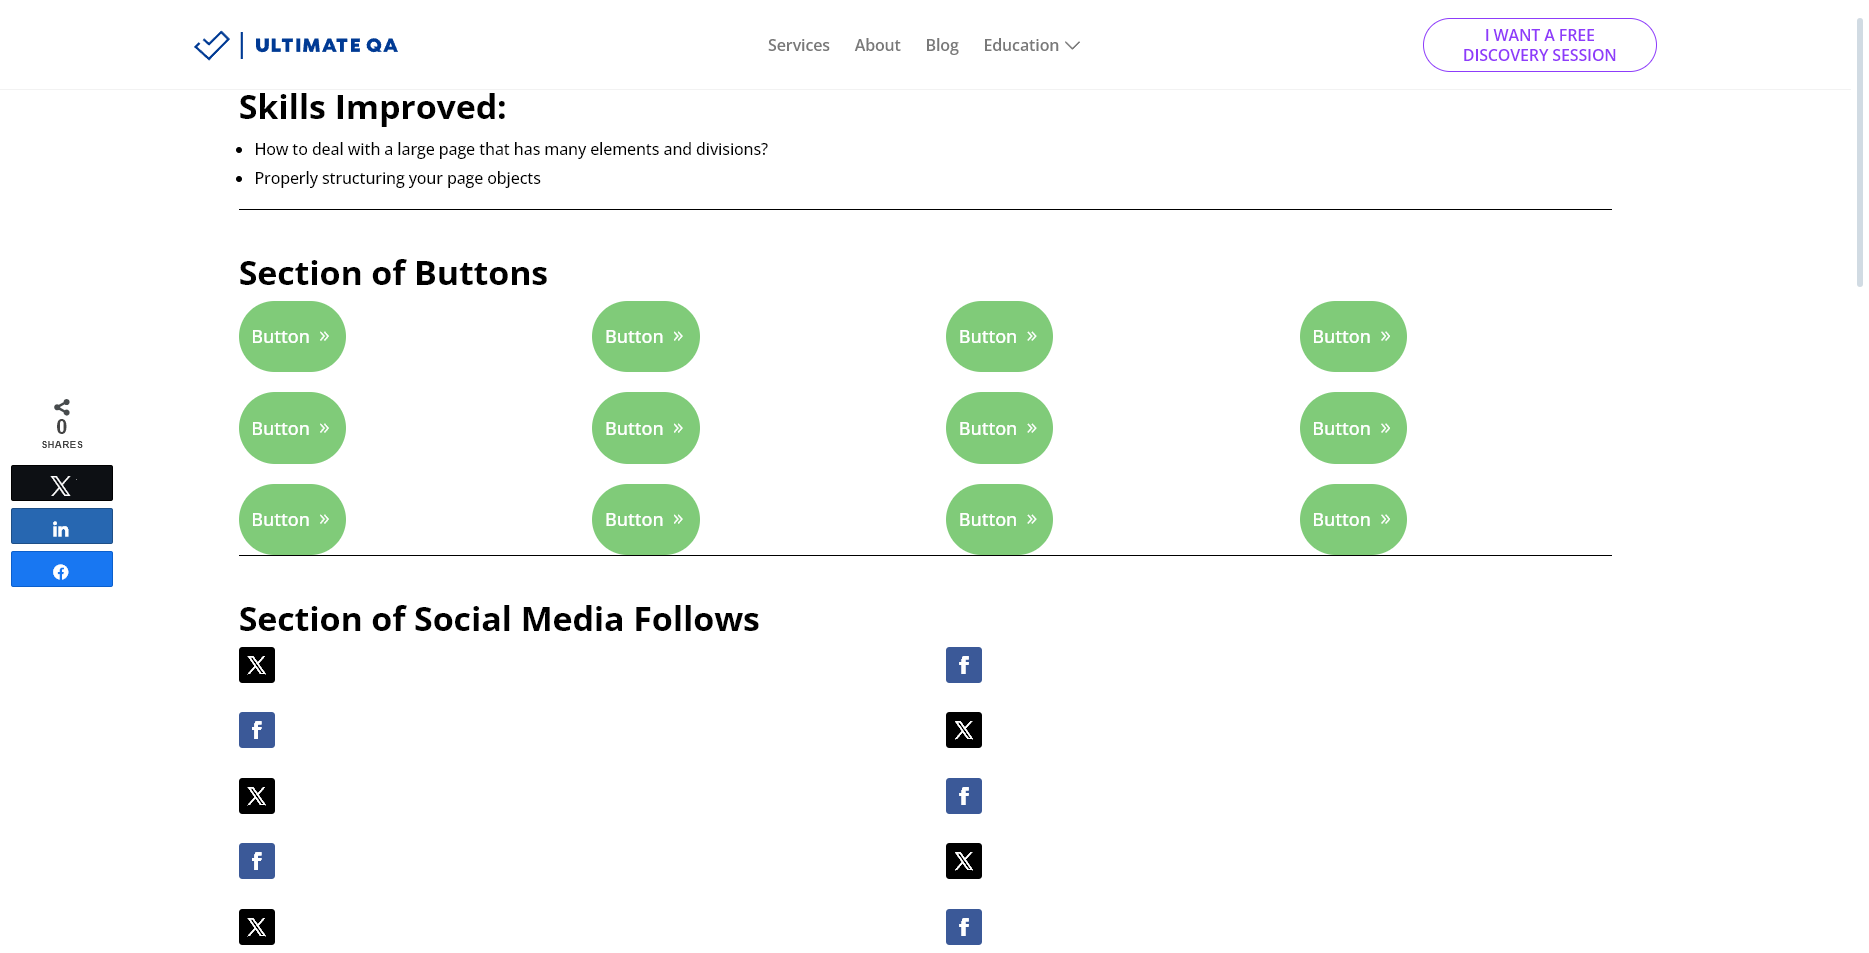Click second Button in the middle row

click(645, 429)
